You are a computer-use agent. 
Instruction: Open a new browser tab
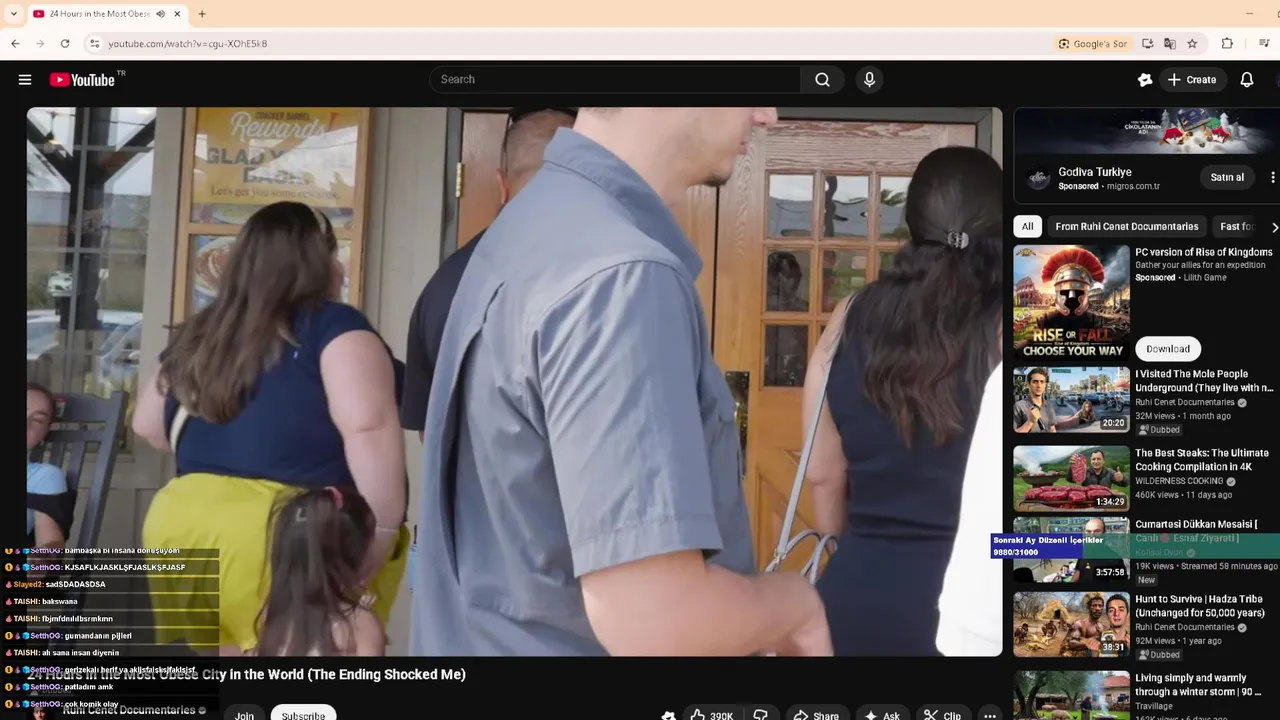click(x=202, y=14)
